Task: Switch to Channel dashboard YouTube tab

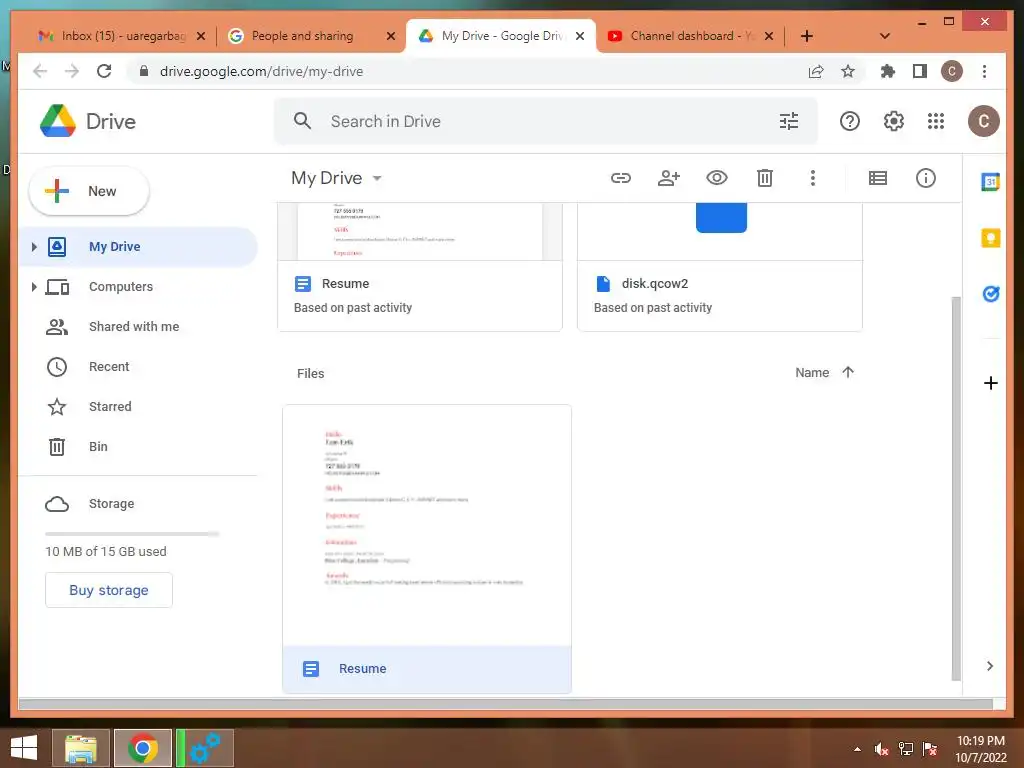Action: click(690, 36)
